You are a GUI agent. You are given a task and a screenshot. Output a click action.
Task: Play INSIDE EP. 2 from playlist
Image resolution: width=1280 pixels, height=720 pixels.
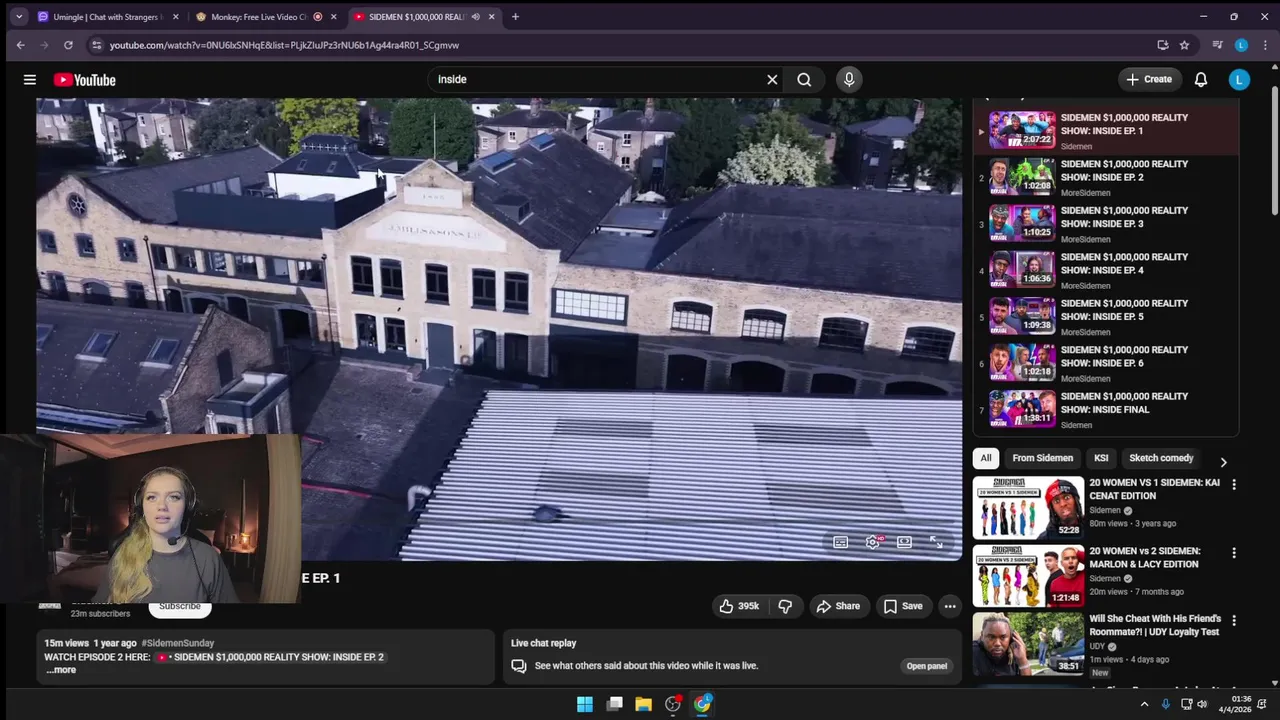[1108, 177]
